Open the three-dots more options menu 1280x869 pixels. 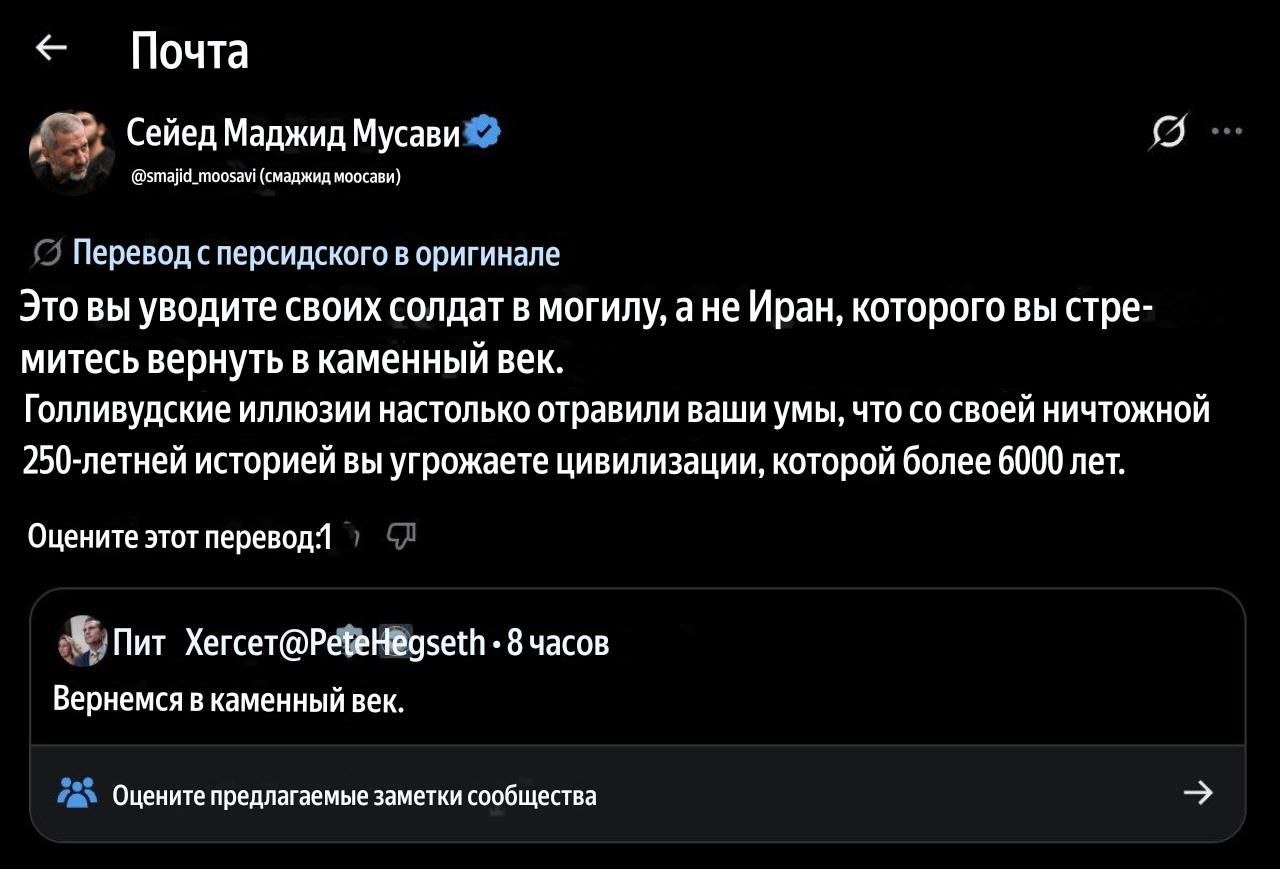click(x=1226, y=131)
